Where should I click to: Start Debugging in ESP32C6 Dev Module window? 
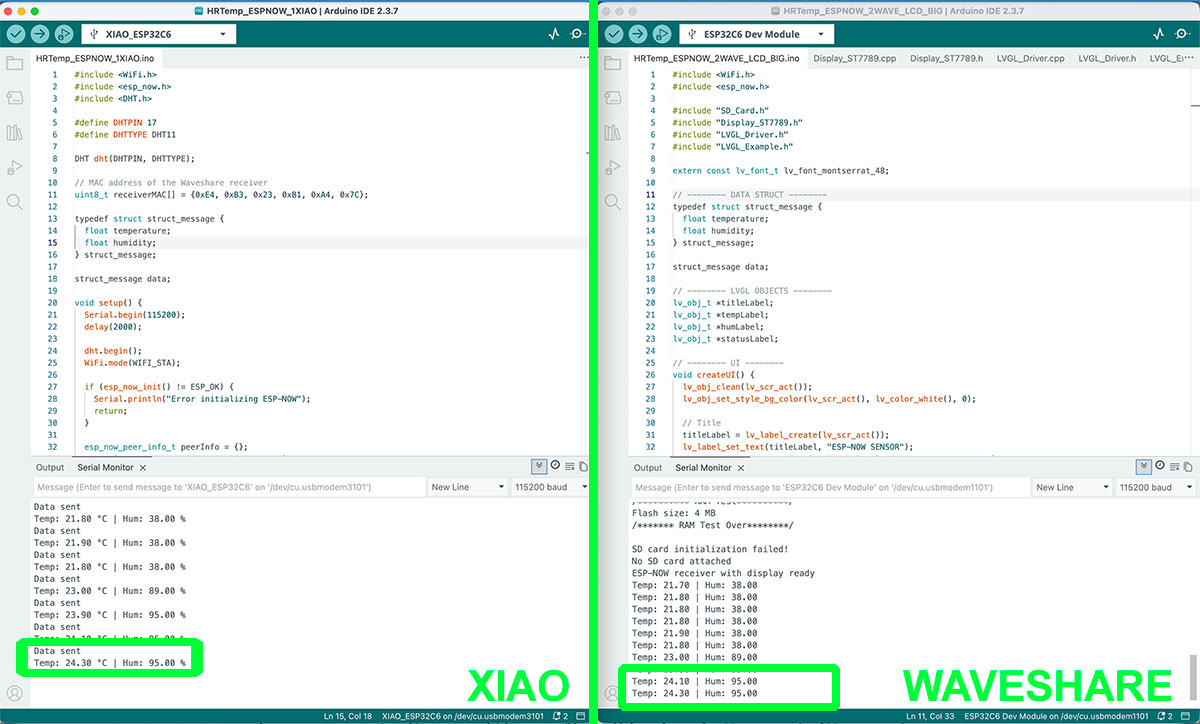(x=662, y=34)
